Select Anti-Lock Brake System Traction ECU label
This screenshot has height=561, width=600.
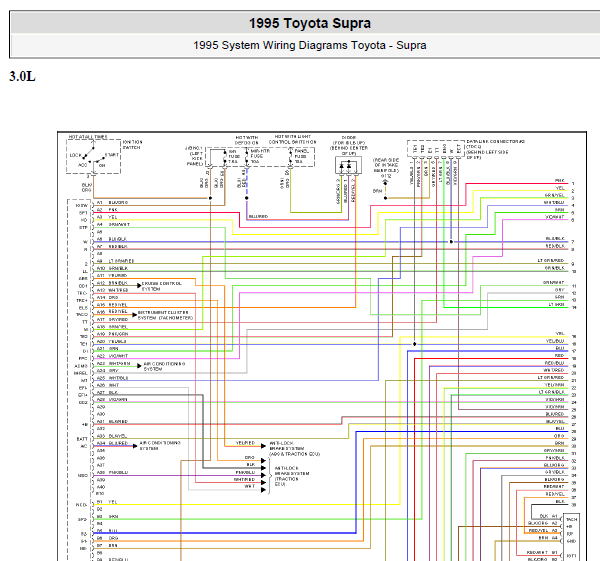coord(292,476)
